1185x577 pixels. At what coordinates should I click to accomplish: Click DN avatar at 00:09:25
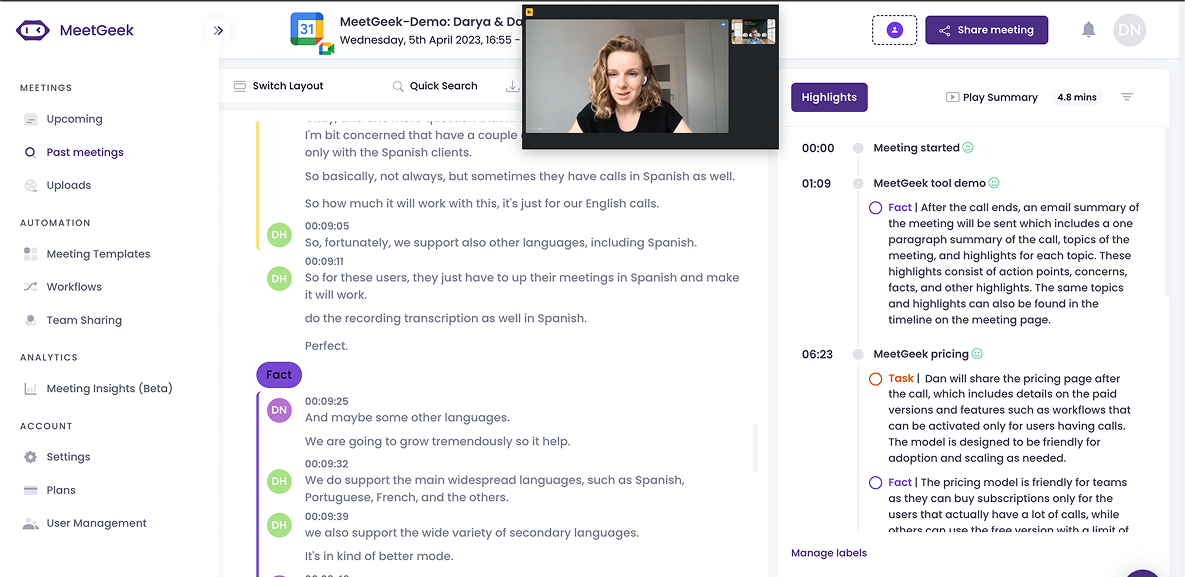pyautogui.click(x=280, y=410)
